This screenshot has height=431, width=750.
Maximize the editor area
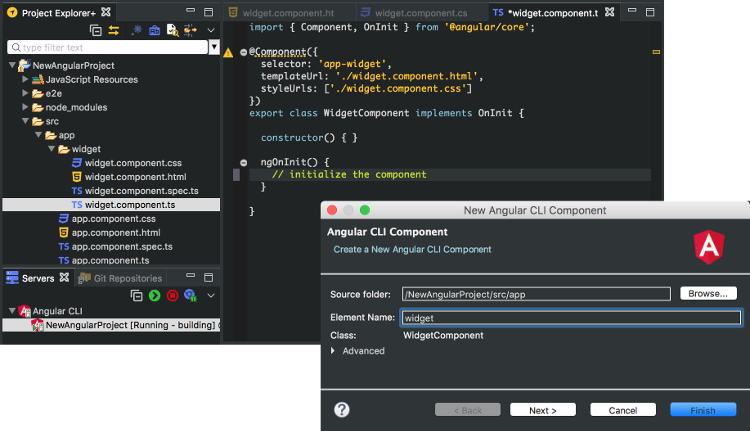[x=650, y=12]
